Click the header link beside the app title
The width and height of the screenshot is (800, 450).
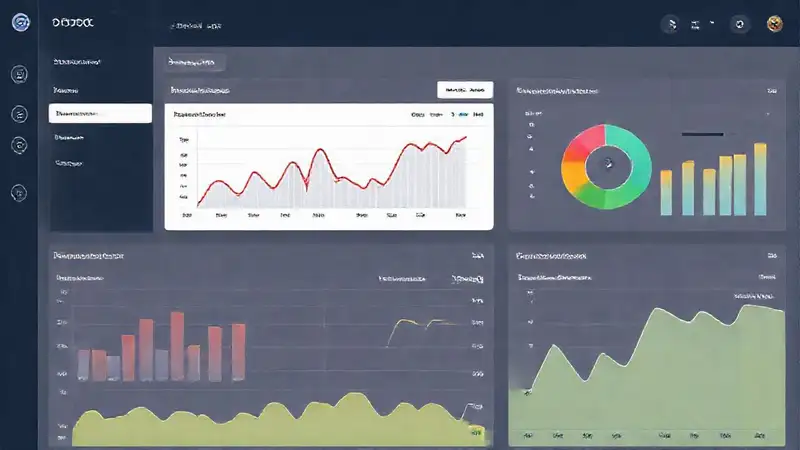196,26
